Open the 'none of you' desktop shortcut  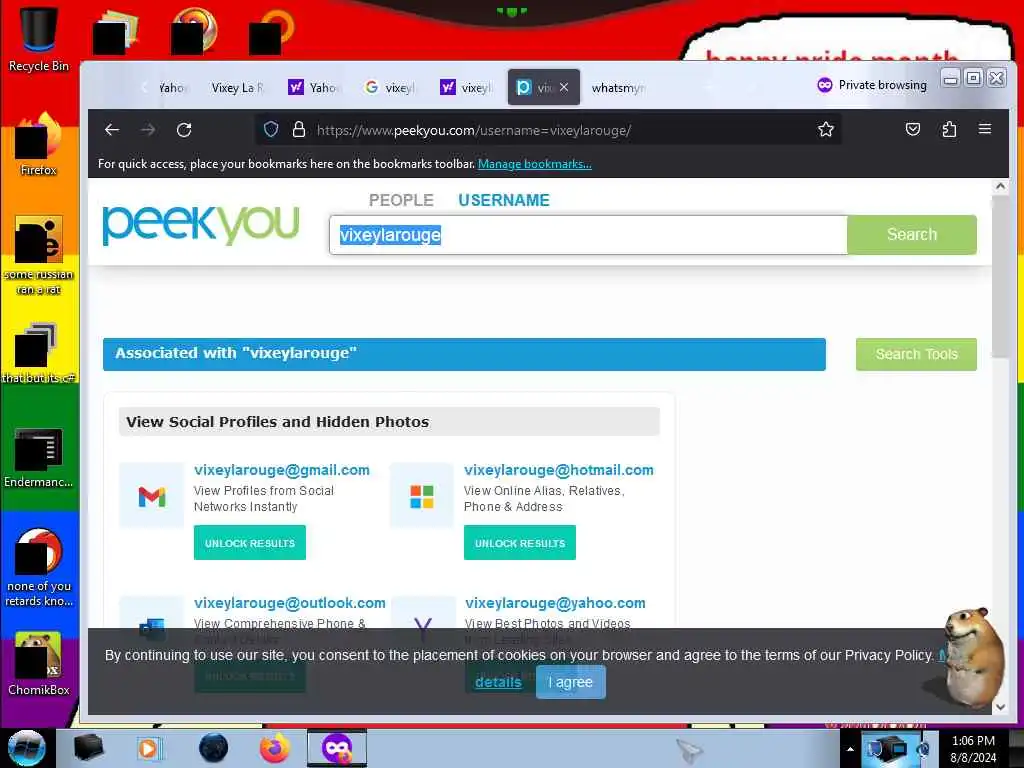point(39,567)
